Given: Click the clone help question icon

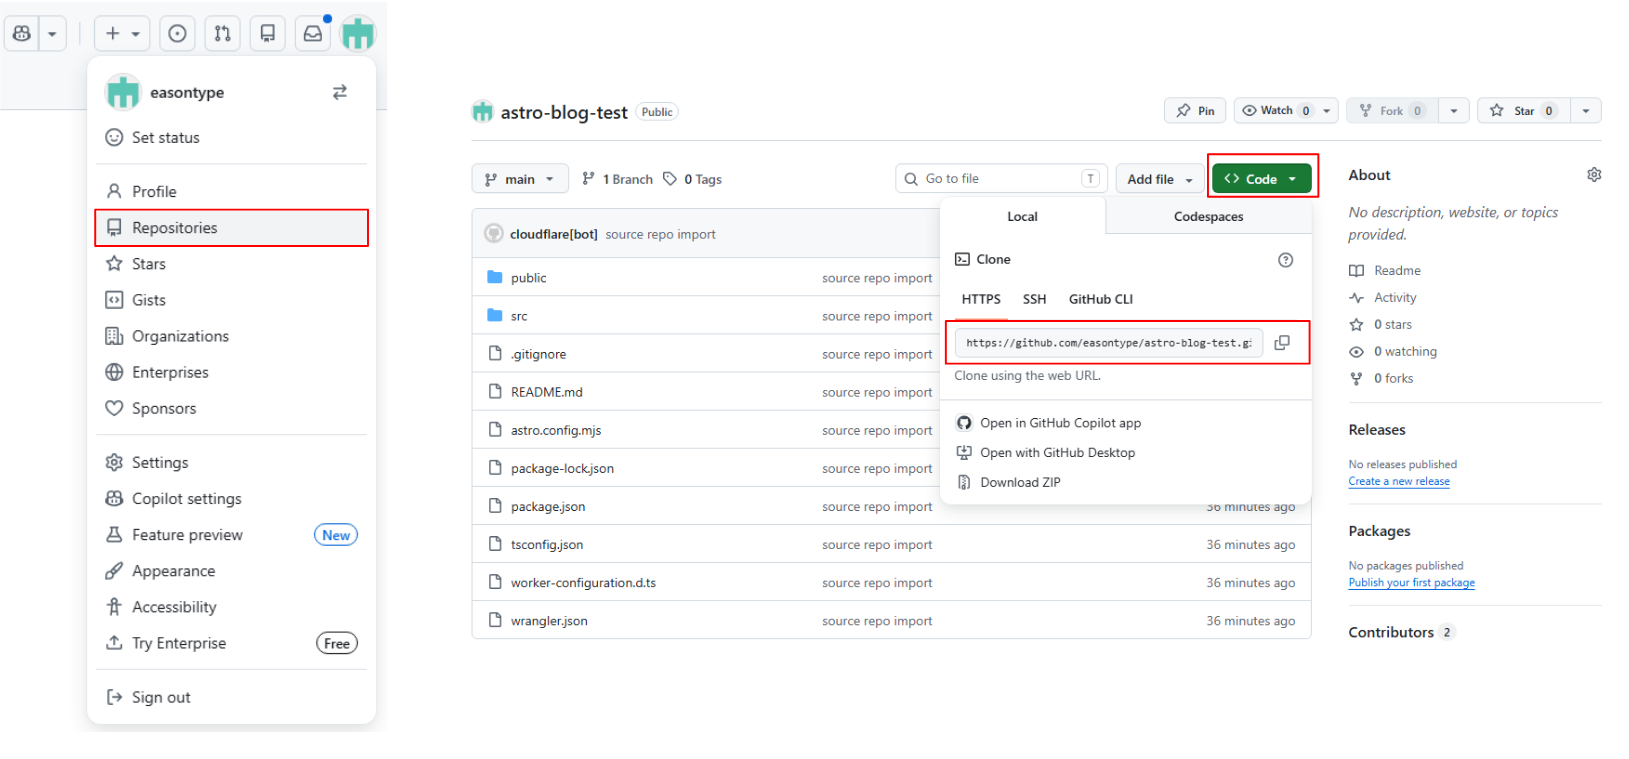Looking at the screenshot, I should click(1285, 260).
